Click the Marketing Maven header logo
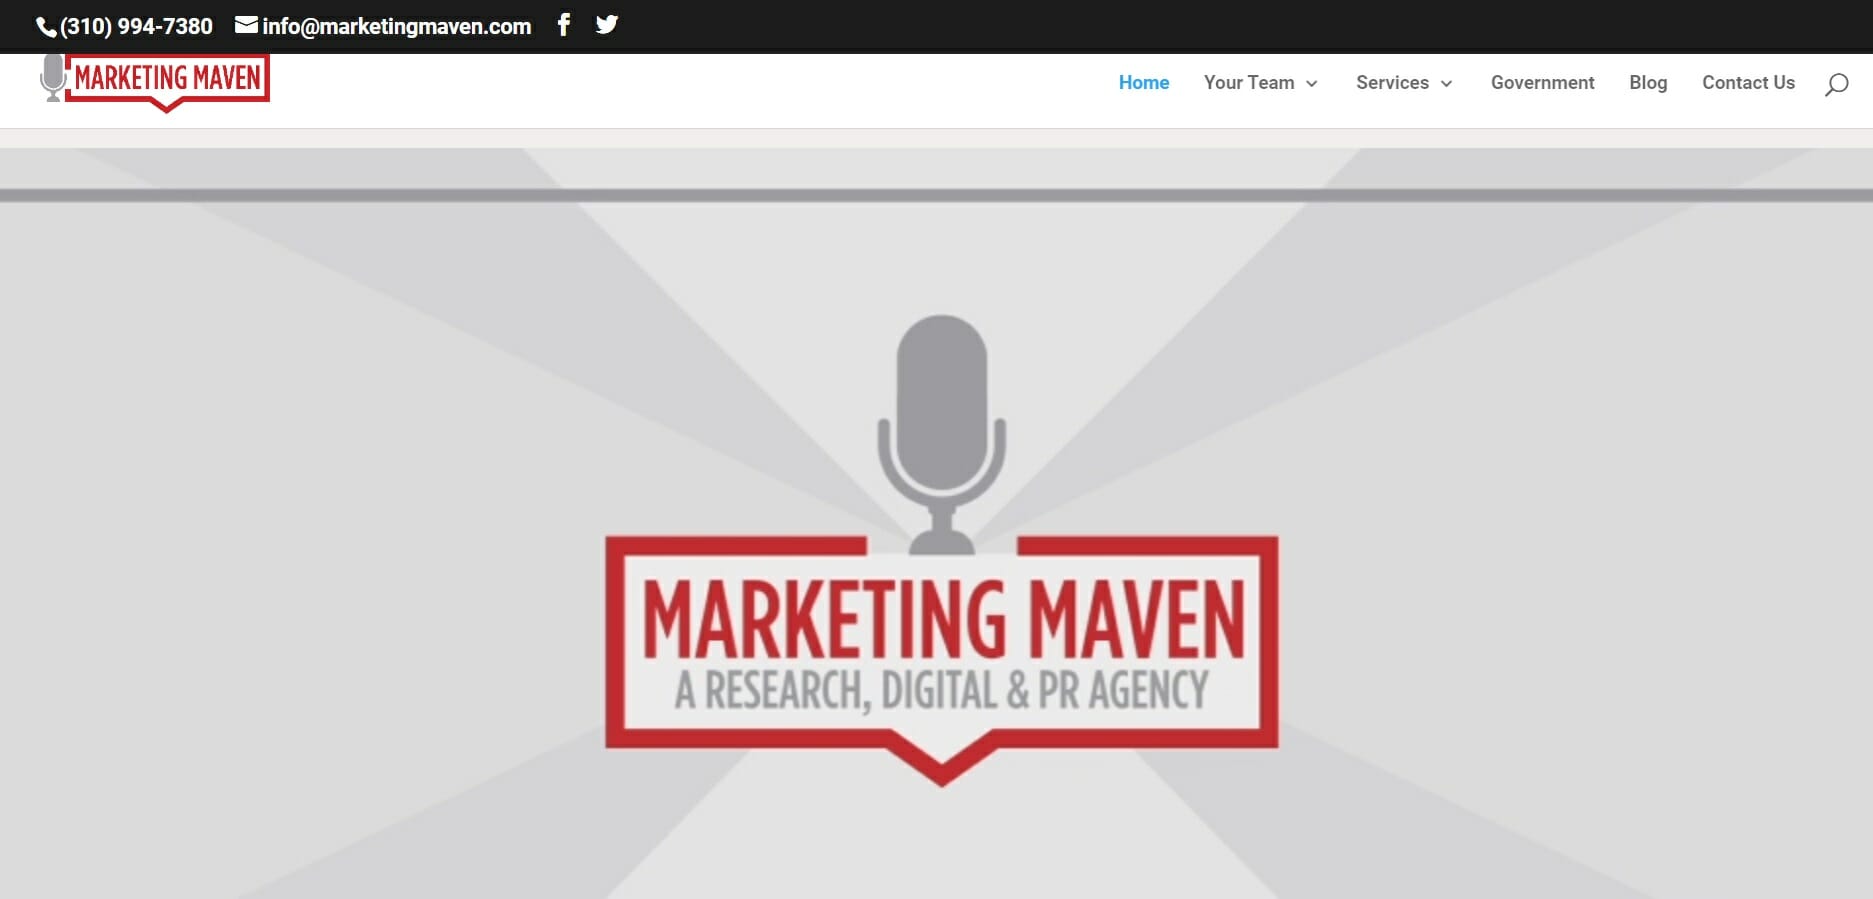This screenshot has width=1873, height=899. 155,82
